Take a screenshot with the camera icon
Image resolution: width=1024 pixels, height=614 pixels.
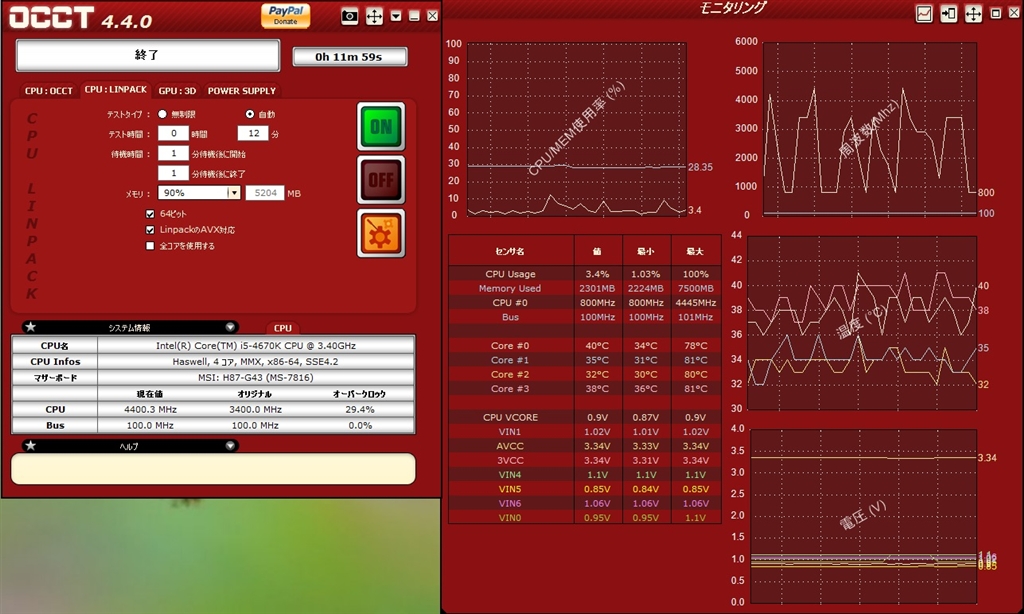coord(349,16)
